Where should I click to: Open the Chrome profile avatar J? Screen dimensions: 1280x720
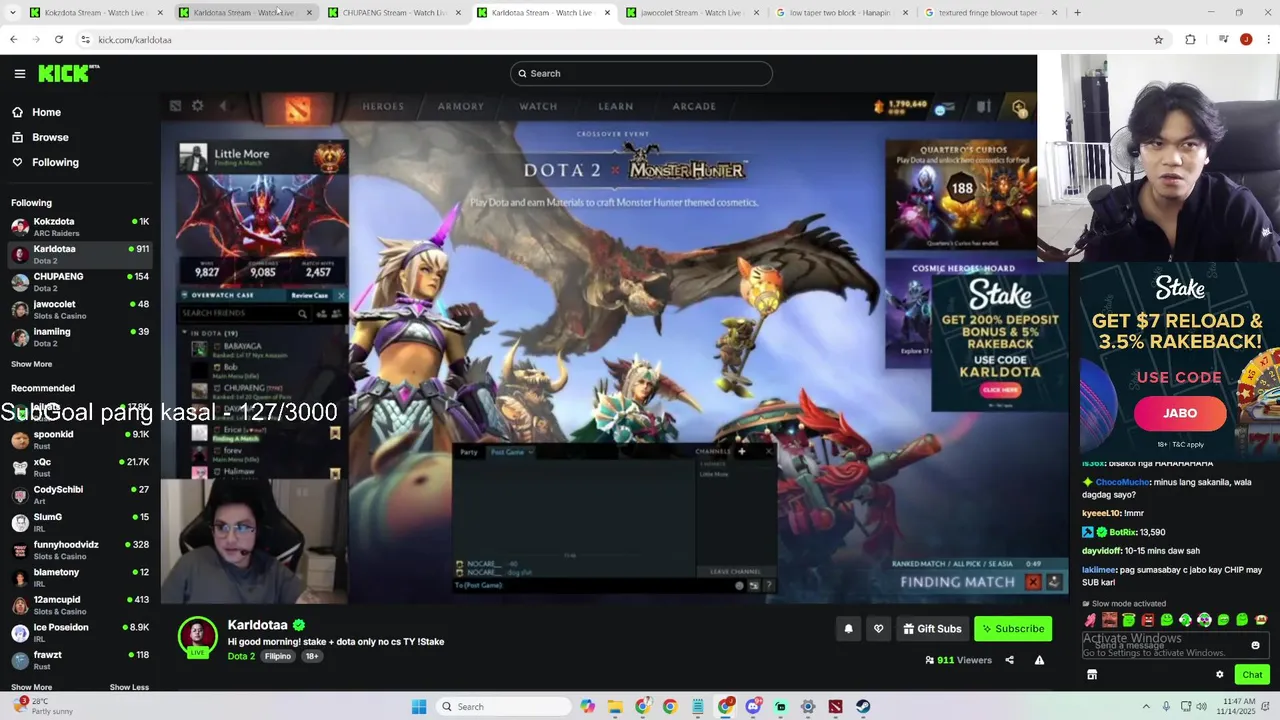[1246, 40]
